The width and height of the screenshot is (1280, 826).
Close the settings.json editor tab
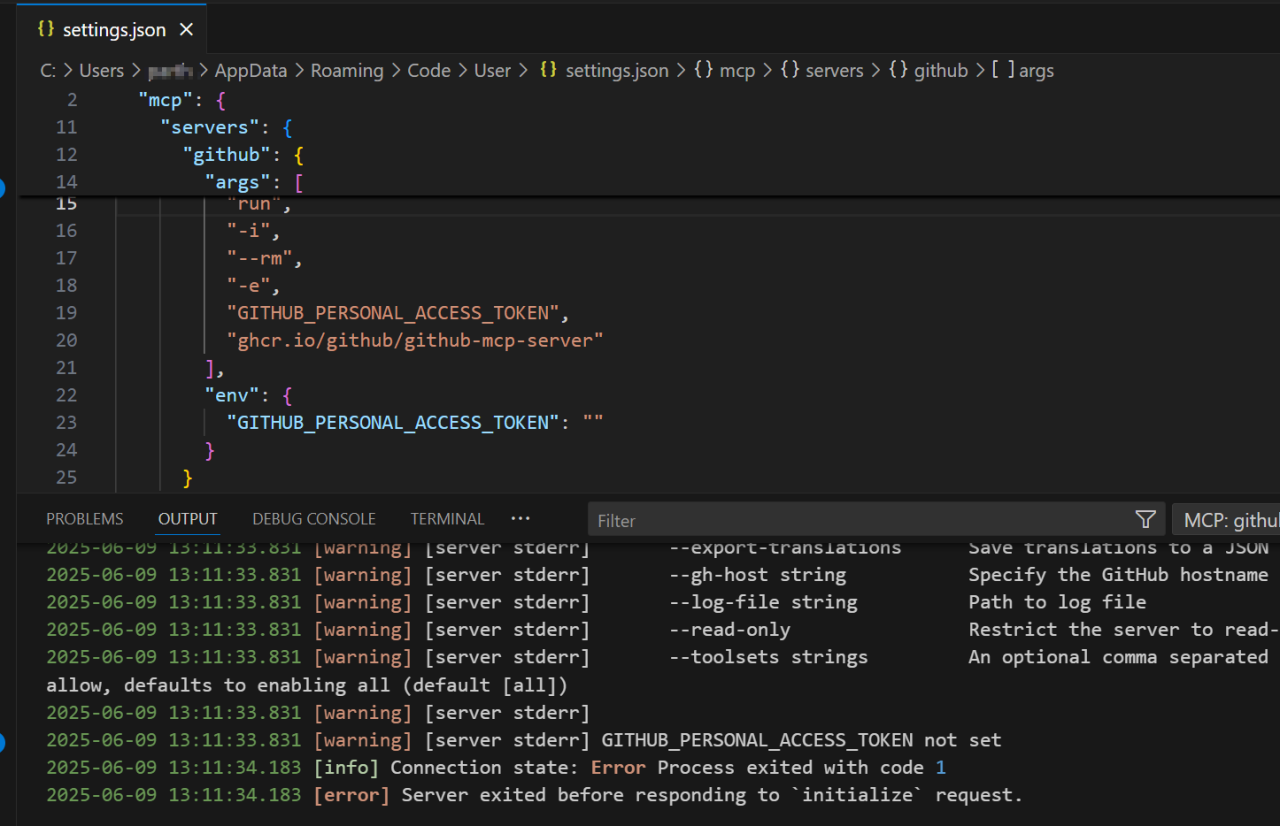pos(186,29)
